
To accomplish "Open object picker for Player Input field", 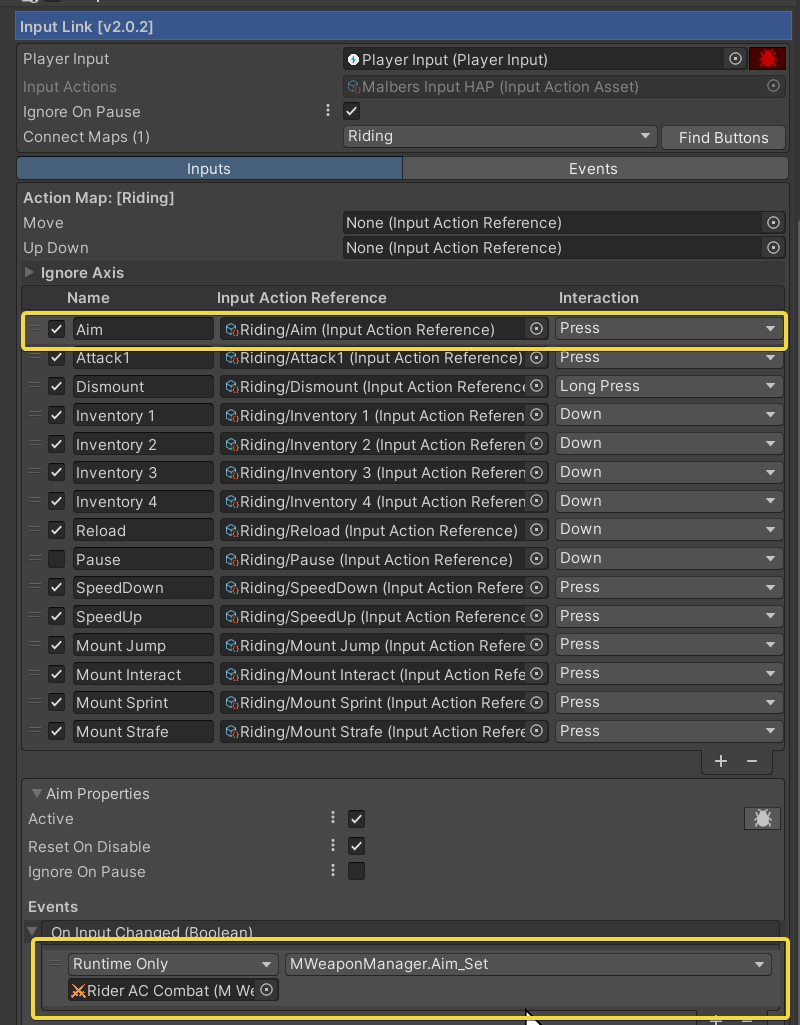I will pyautogui.click(x=736, y=59).
